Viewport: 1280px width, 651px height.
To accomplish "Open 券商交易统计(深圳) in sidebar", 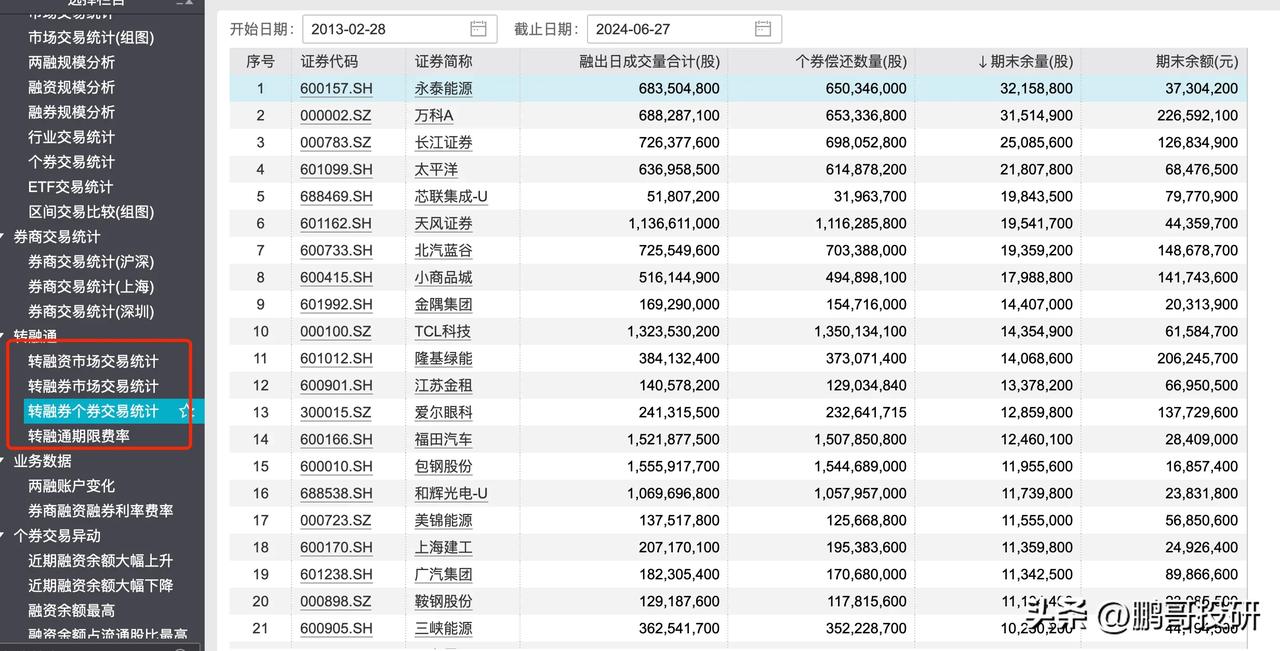I will point(91,312).
